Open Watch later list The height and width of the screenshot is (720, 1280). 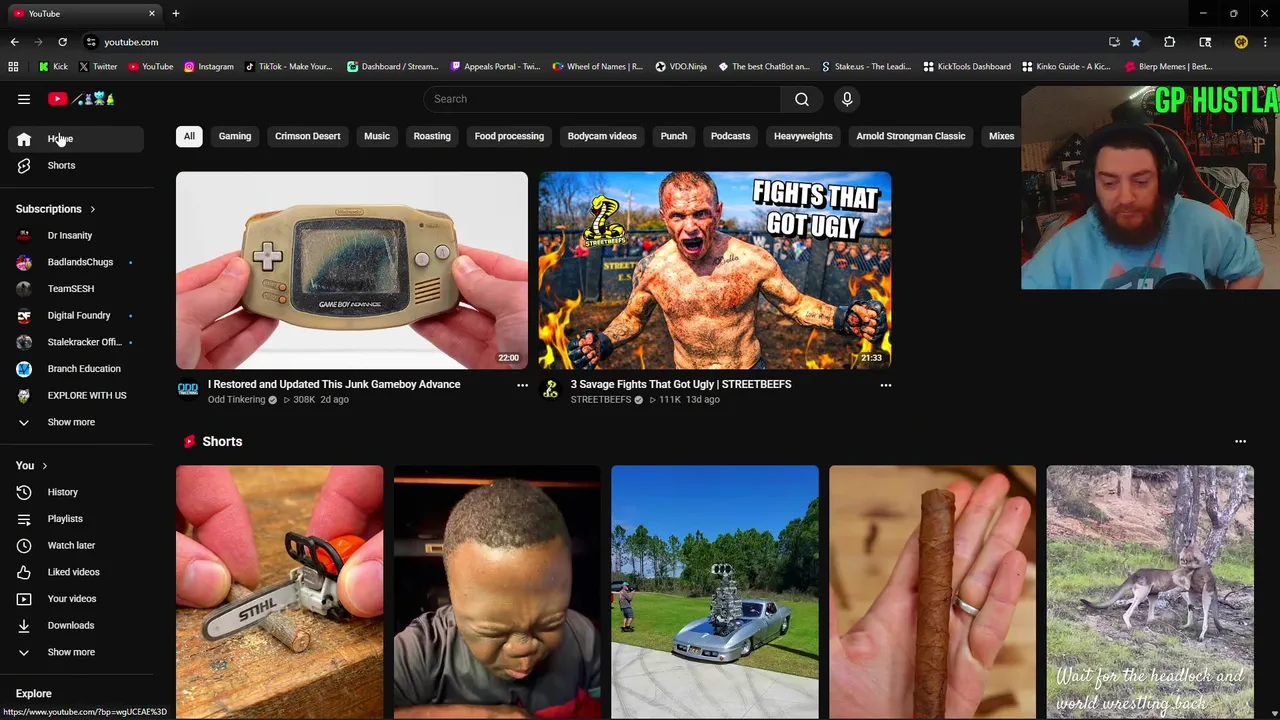click(x=76, y=545)
